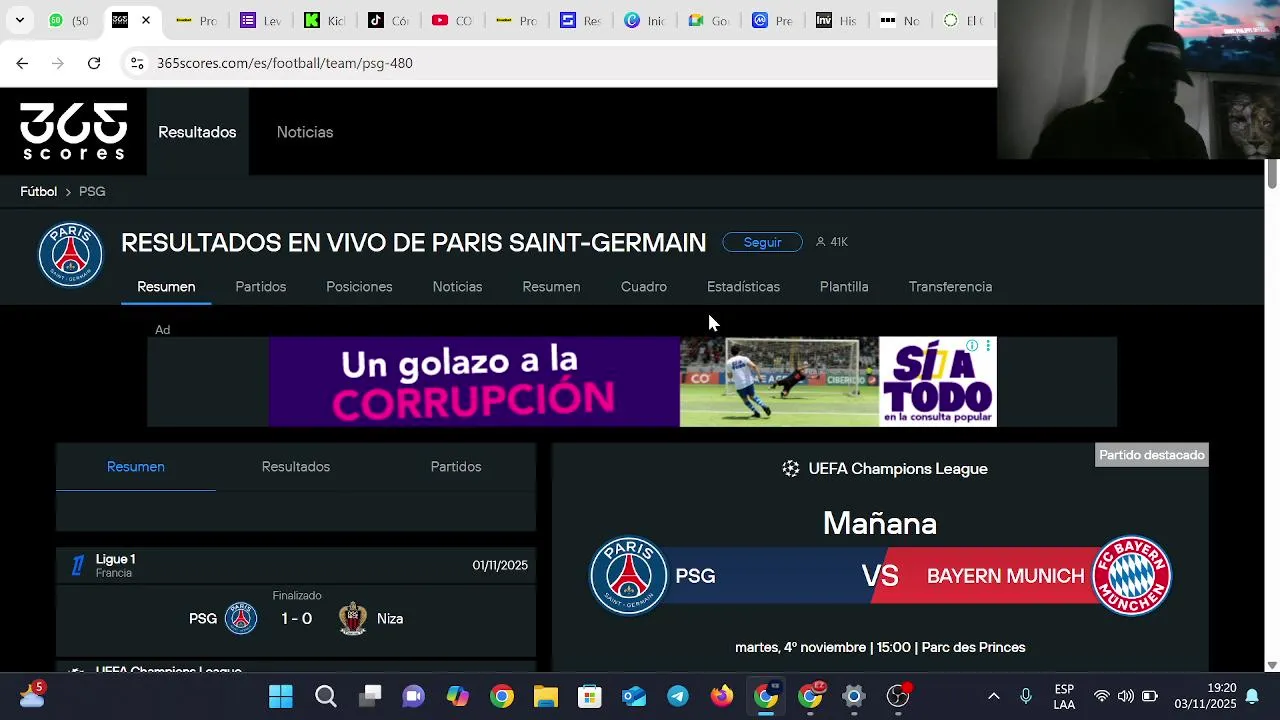The width and height of the screenshot is (1280, 720).
Task: Go back with the browser back arrow
Action: pyautogui.click(x=22, y=63)
